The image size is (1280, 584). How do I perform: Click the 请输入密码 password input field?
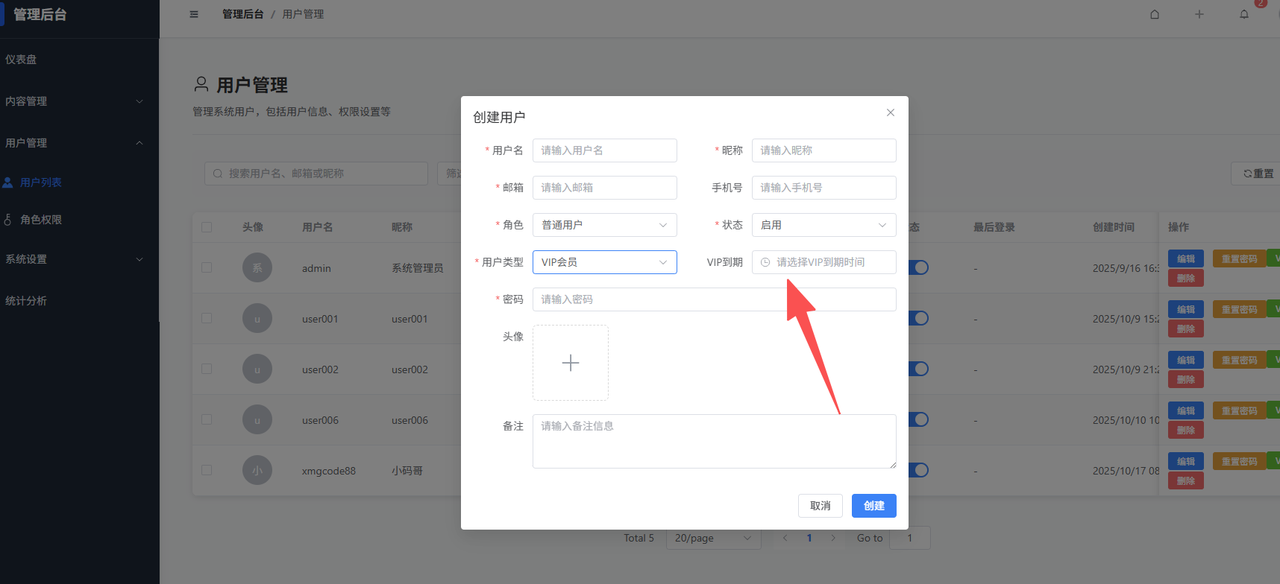click(713, 299)
